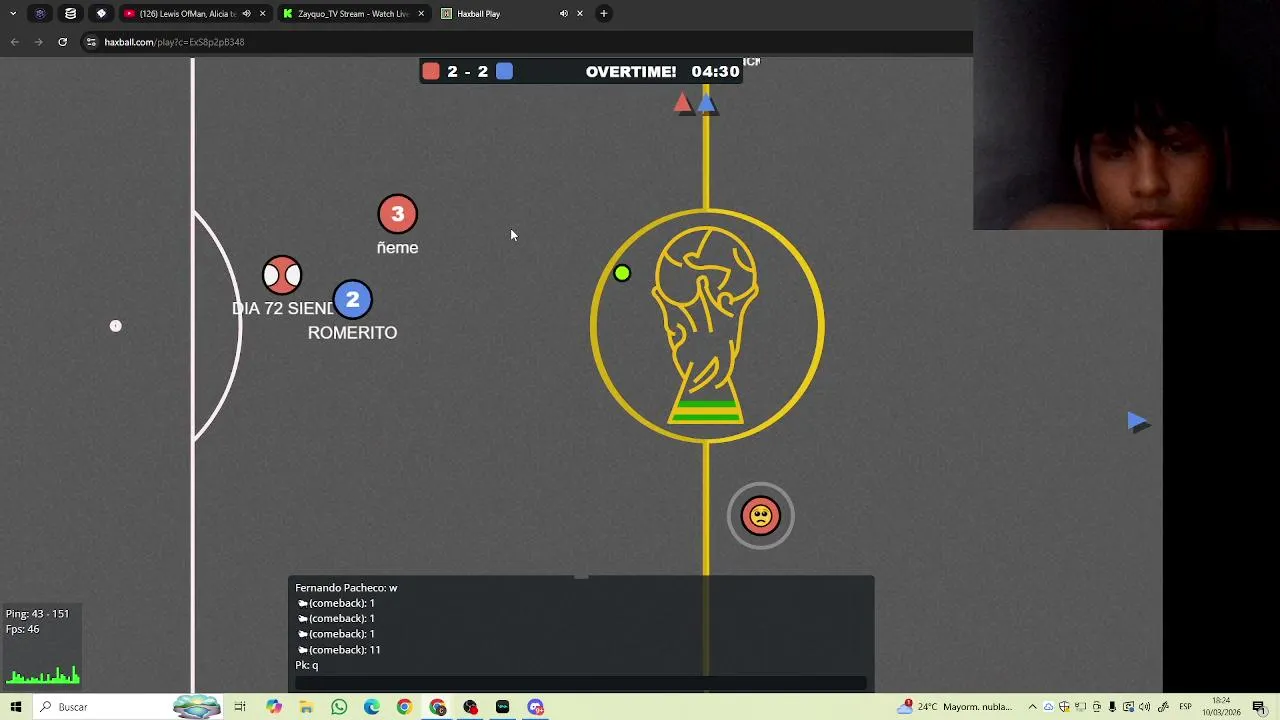Open the Copilot taskbar icon
Image resolution: width=1280 pixels, height=720 pixels.
274,707
